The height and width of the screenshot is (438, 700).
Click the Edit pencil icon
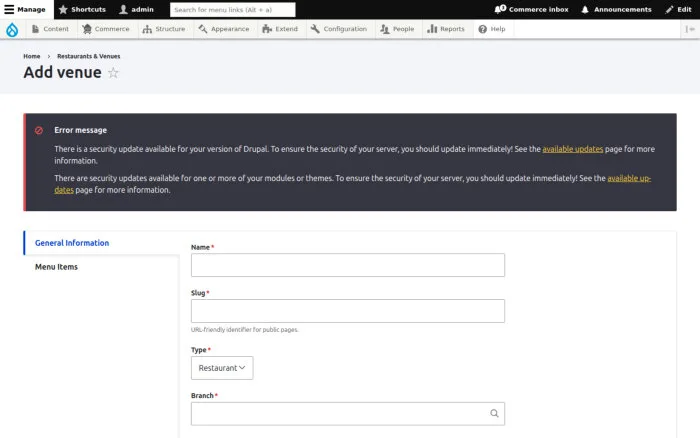[x=669, y=9]
